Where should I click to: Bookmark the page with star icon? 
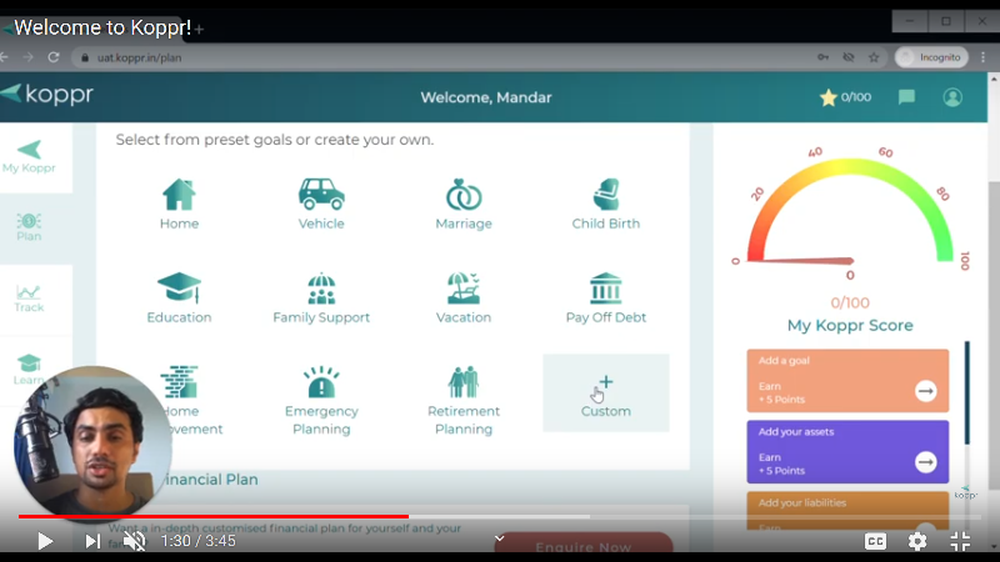point(874,57)
